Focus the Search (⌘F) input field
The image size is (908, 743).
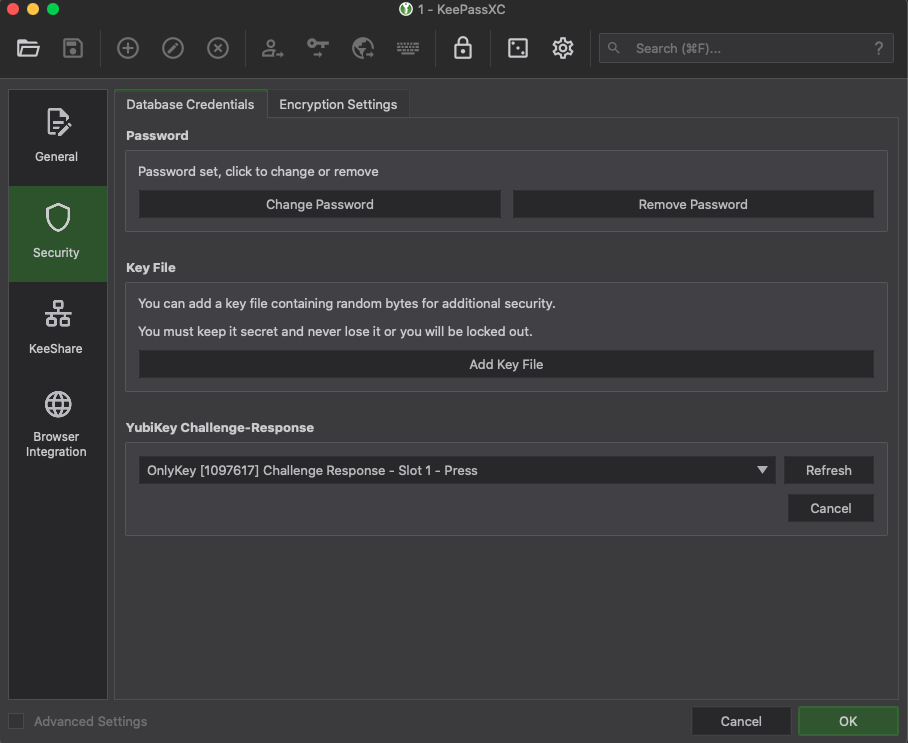pos(746,48)
